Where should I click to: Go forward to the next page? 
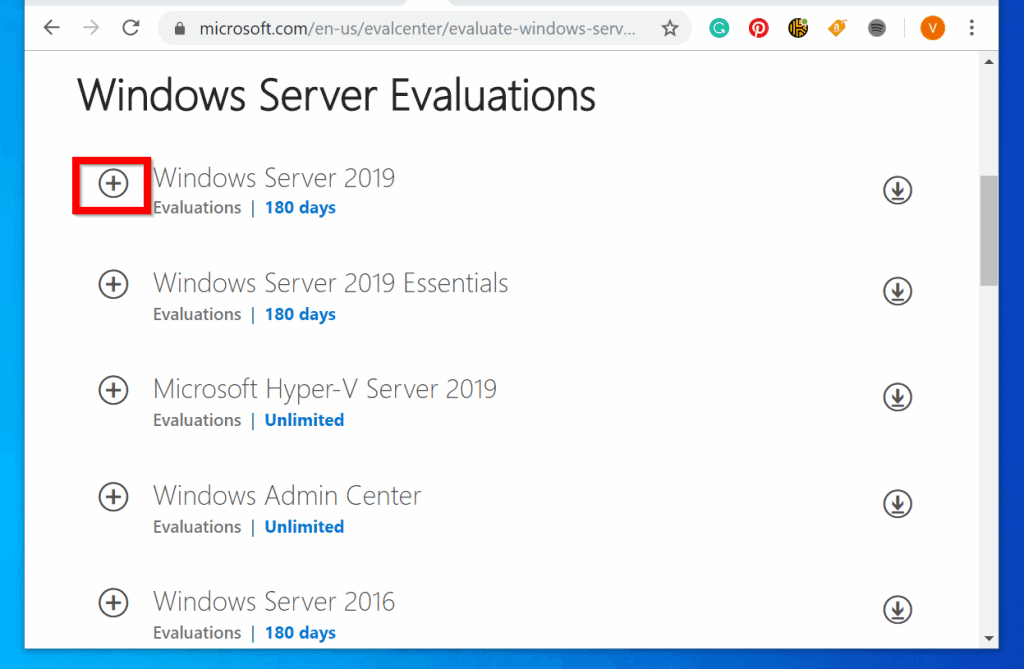pyautogui.click(x=91, y=28)
